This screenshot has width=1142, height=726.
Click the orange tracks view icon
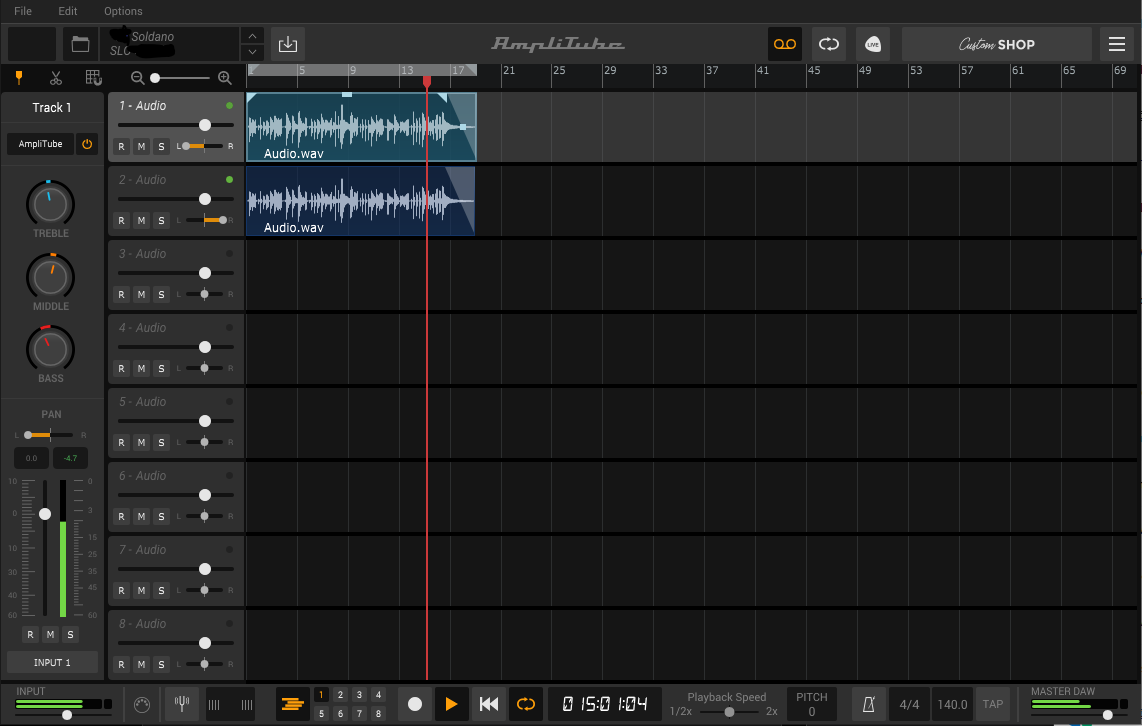292,704
